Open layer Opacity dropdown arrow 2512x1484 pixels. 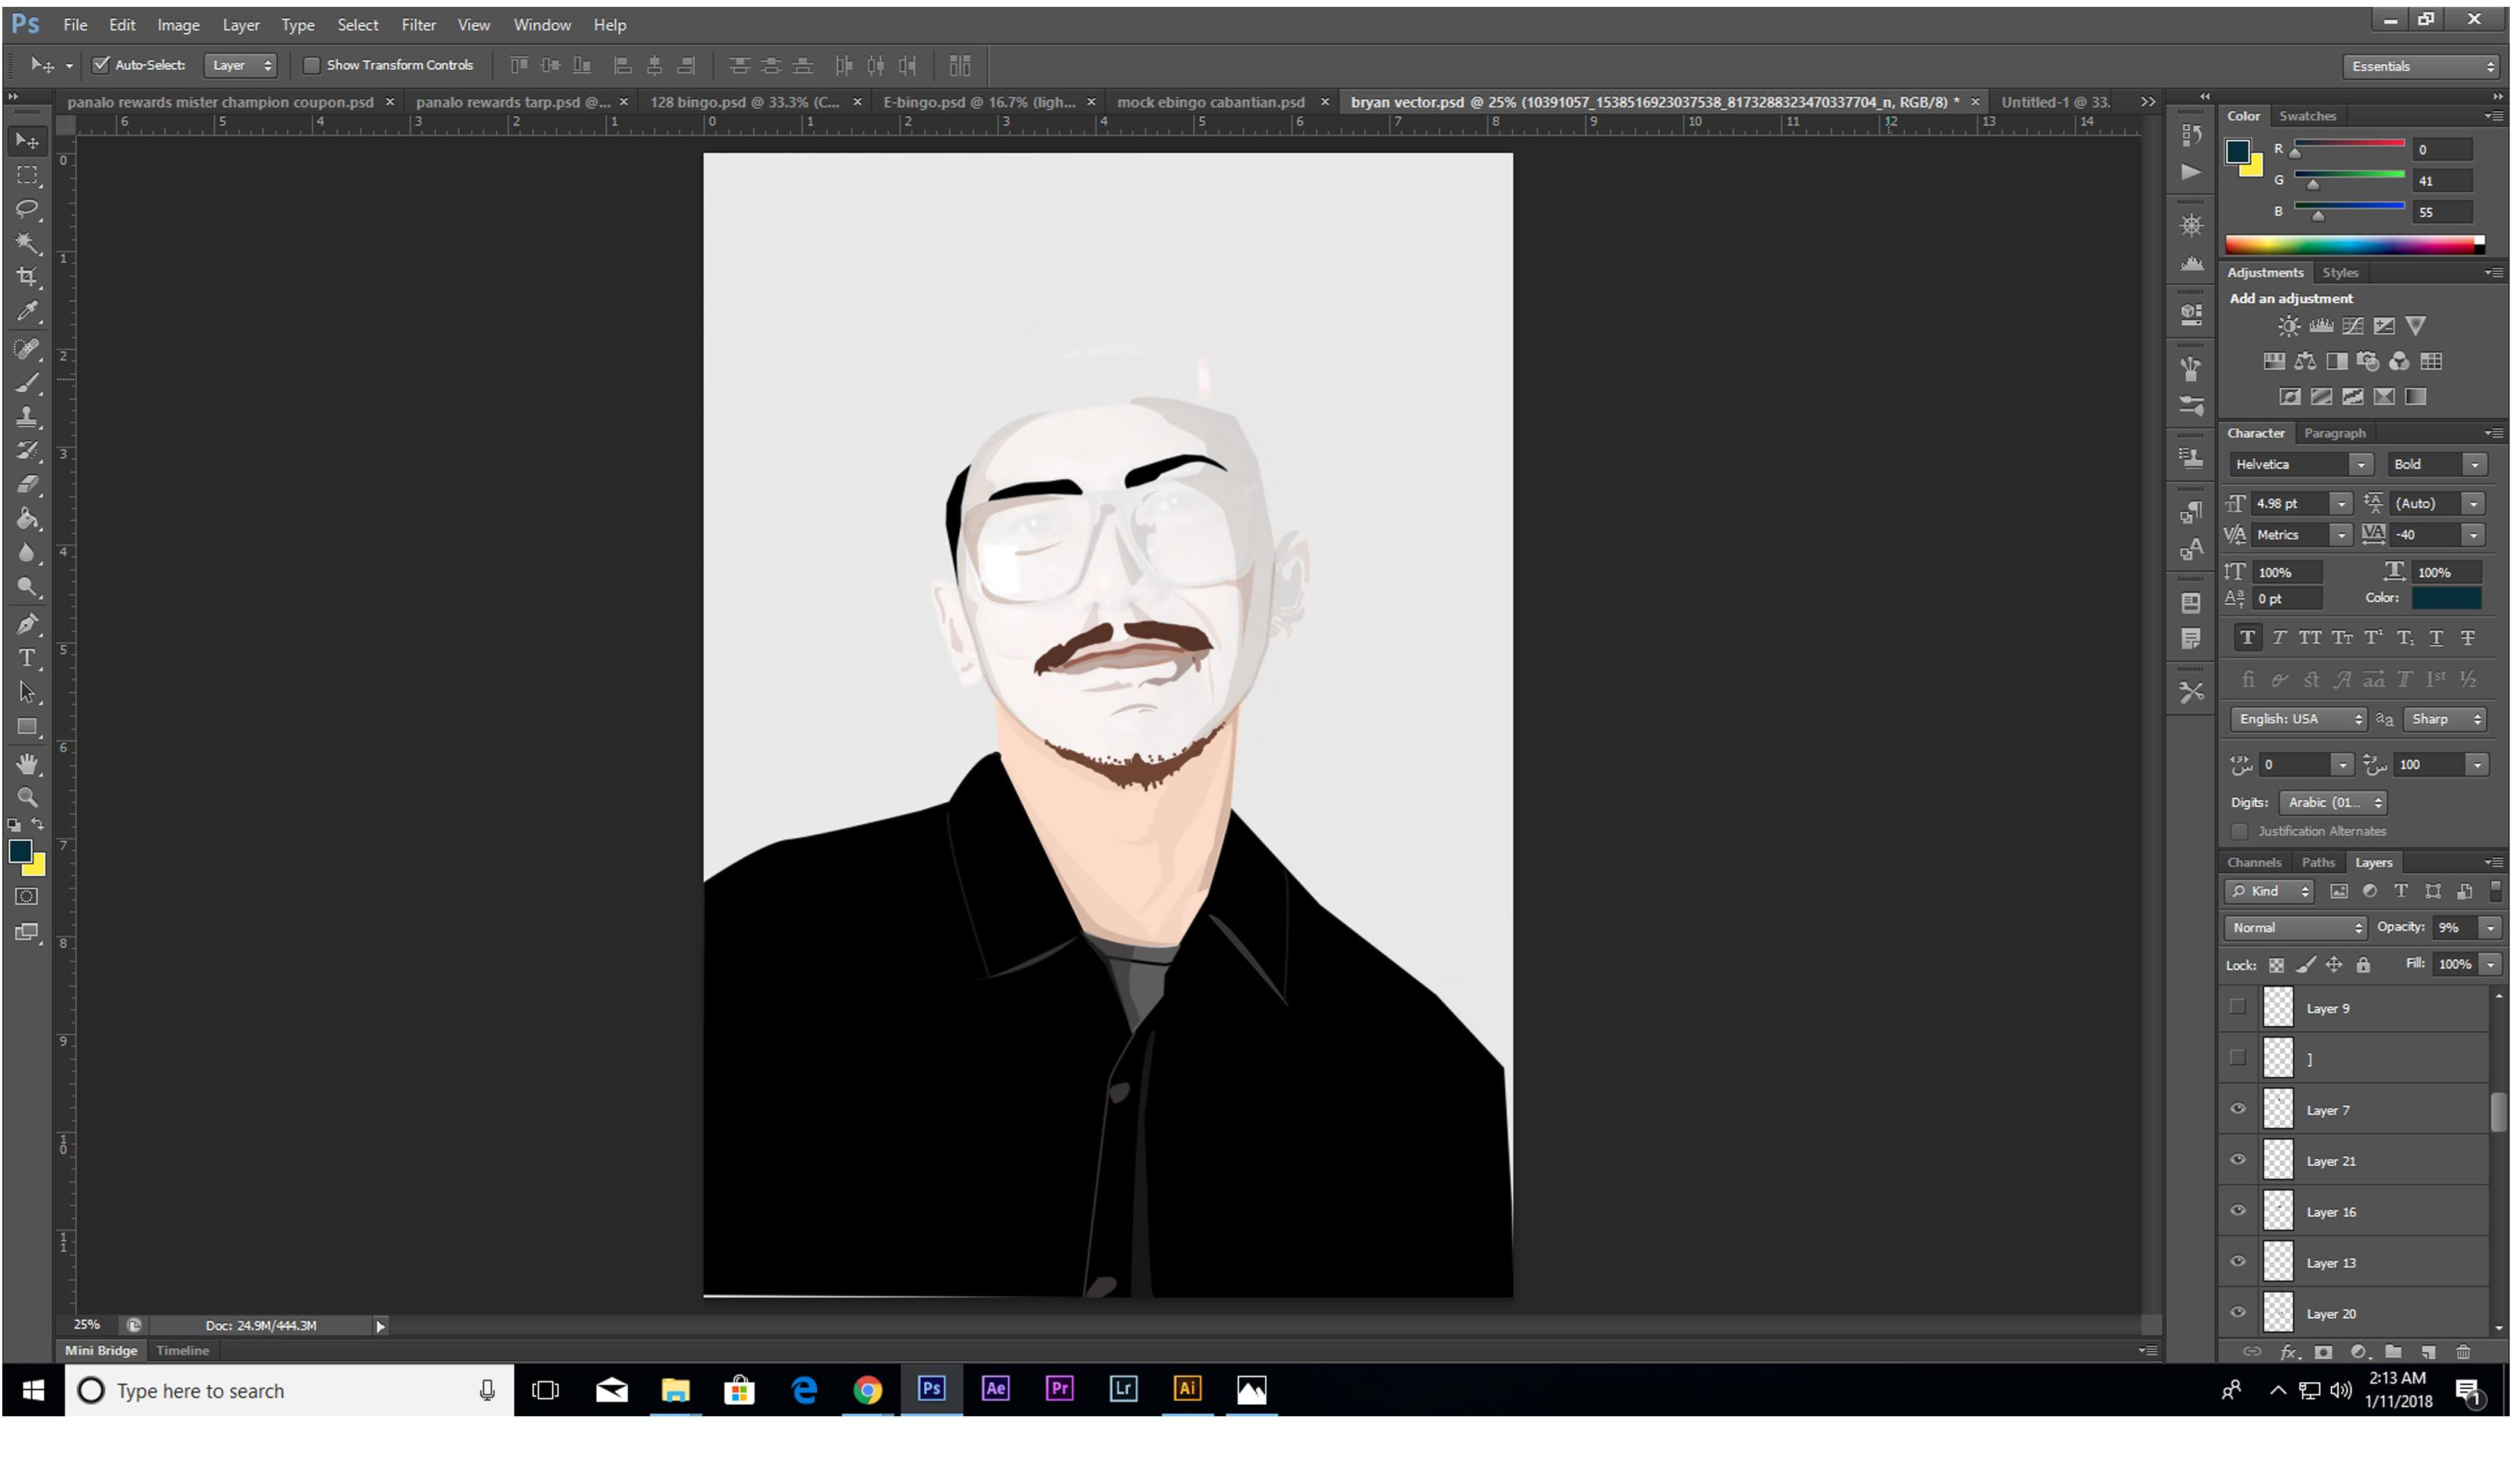2490,928
